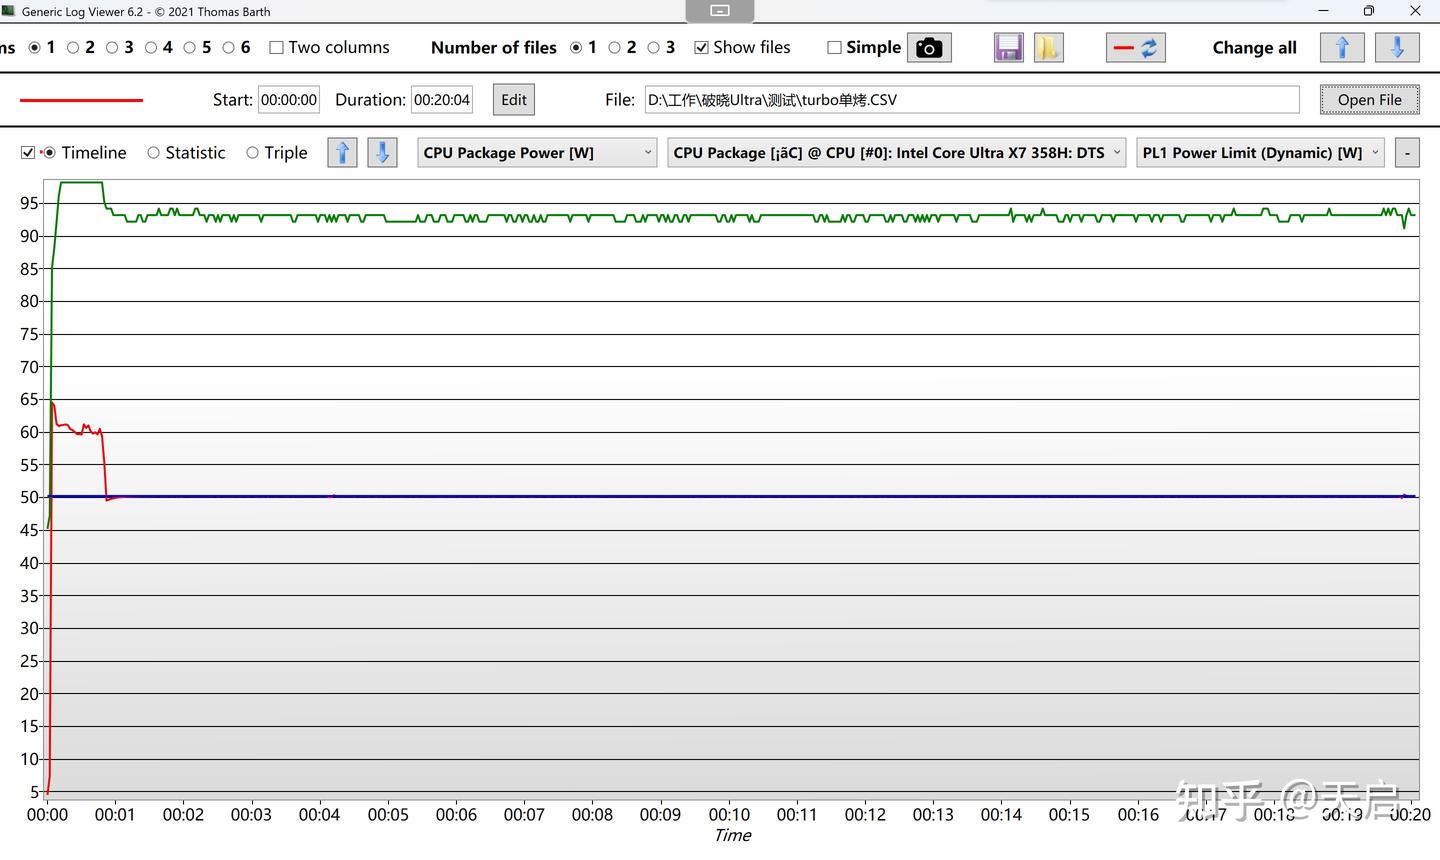
Task: Click the Start time field
Action: pyautogui.click(x=289, y=100)
